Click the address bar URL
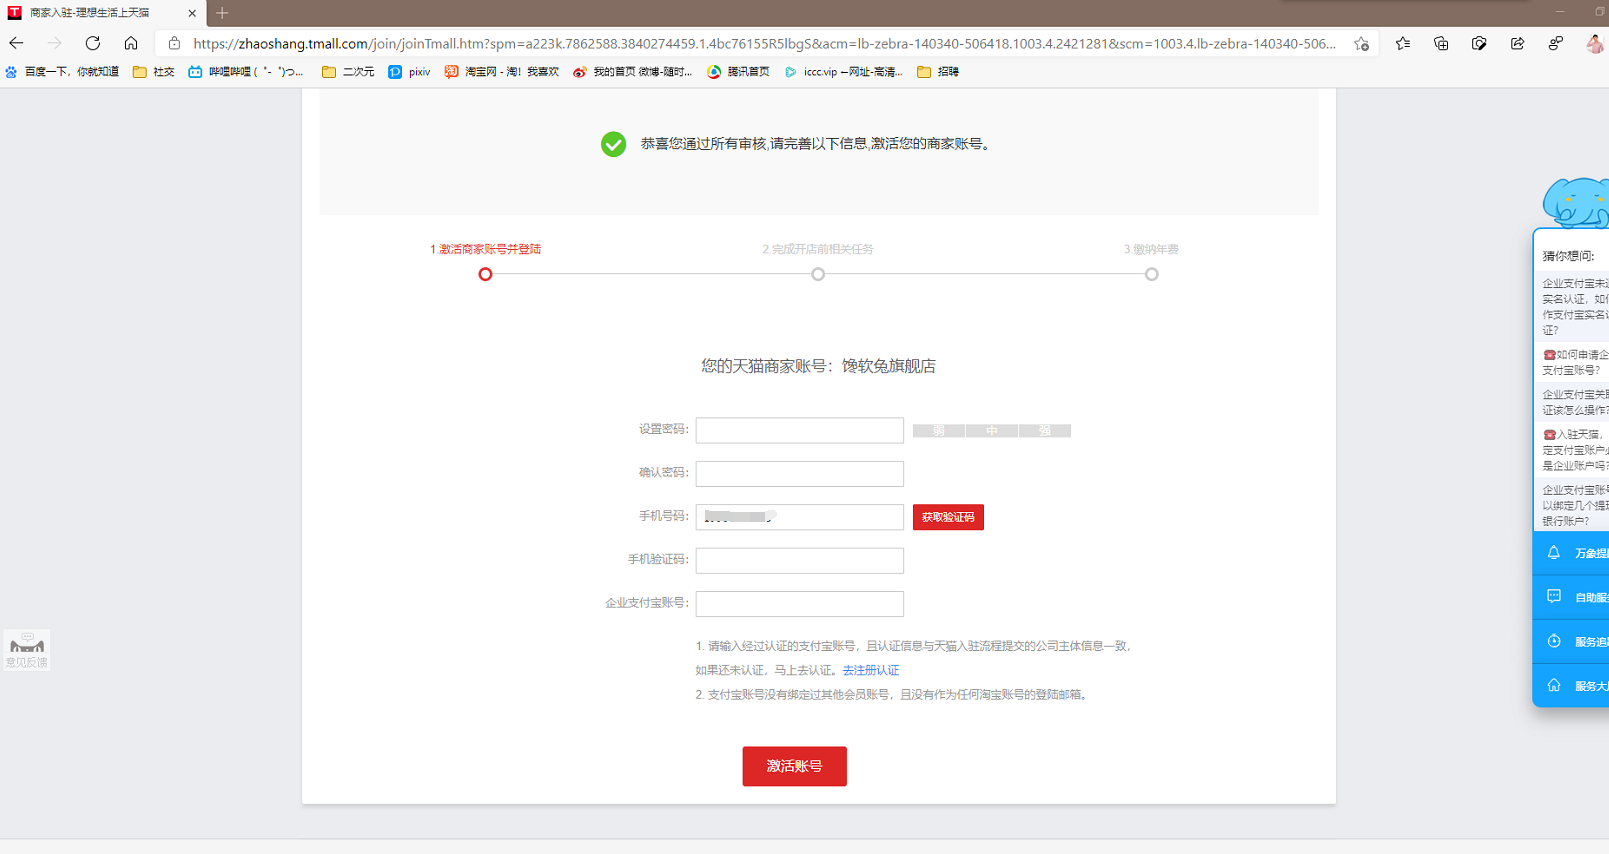The width and height of the screenshot is (1609, 854). tap(764, 44)
